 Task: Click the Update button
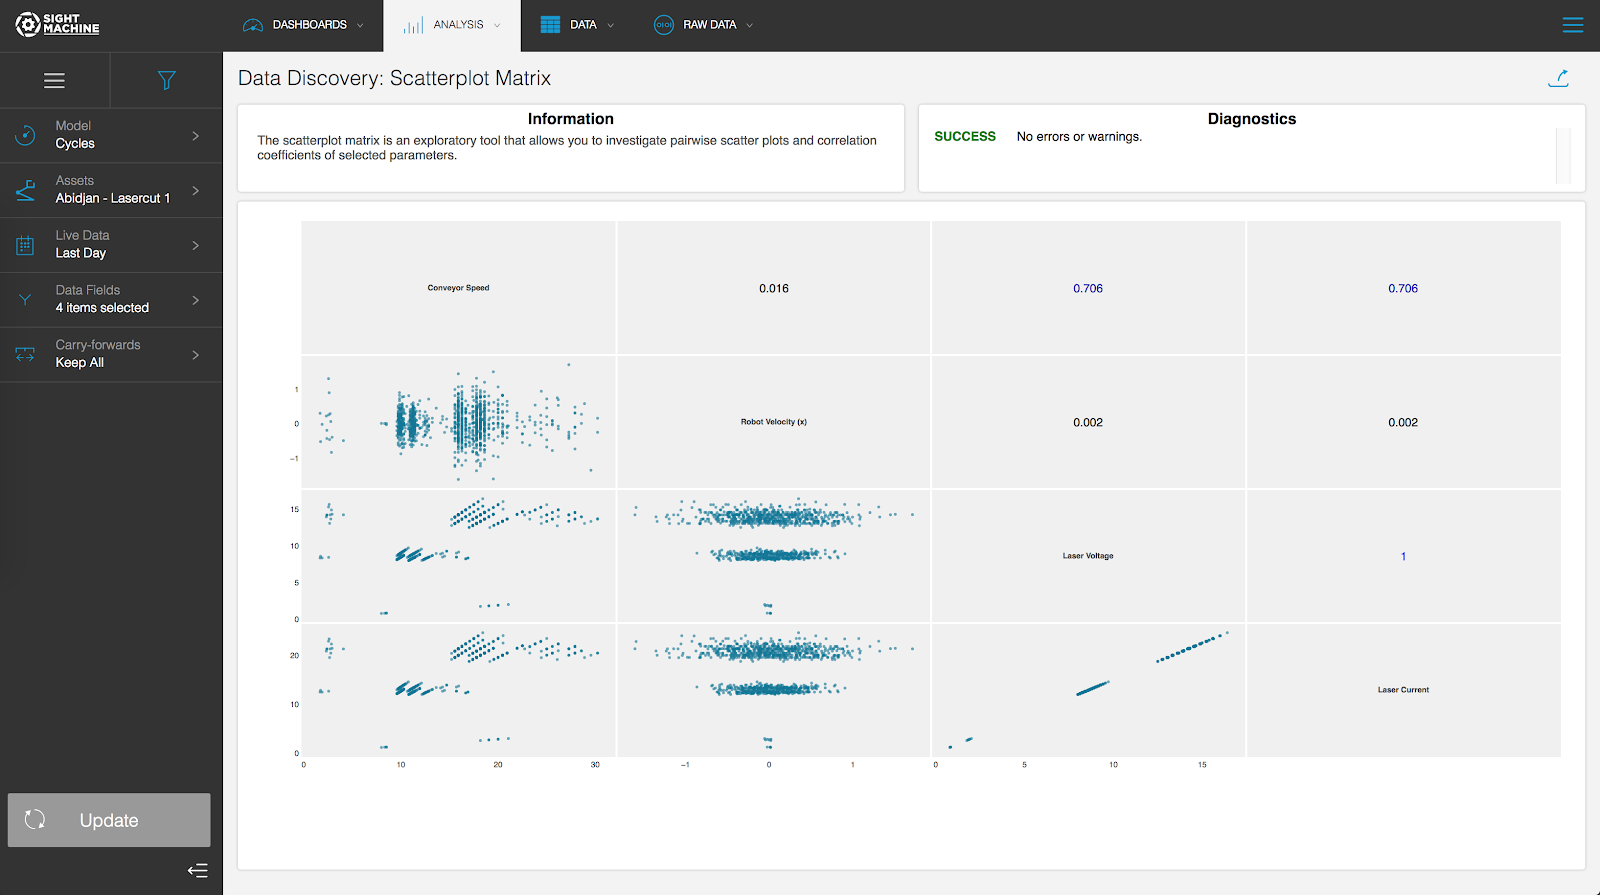tap(109, 820)
